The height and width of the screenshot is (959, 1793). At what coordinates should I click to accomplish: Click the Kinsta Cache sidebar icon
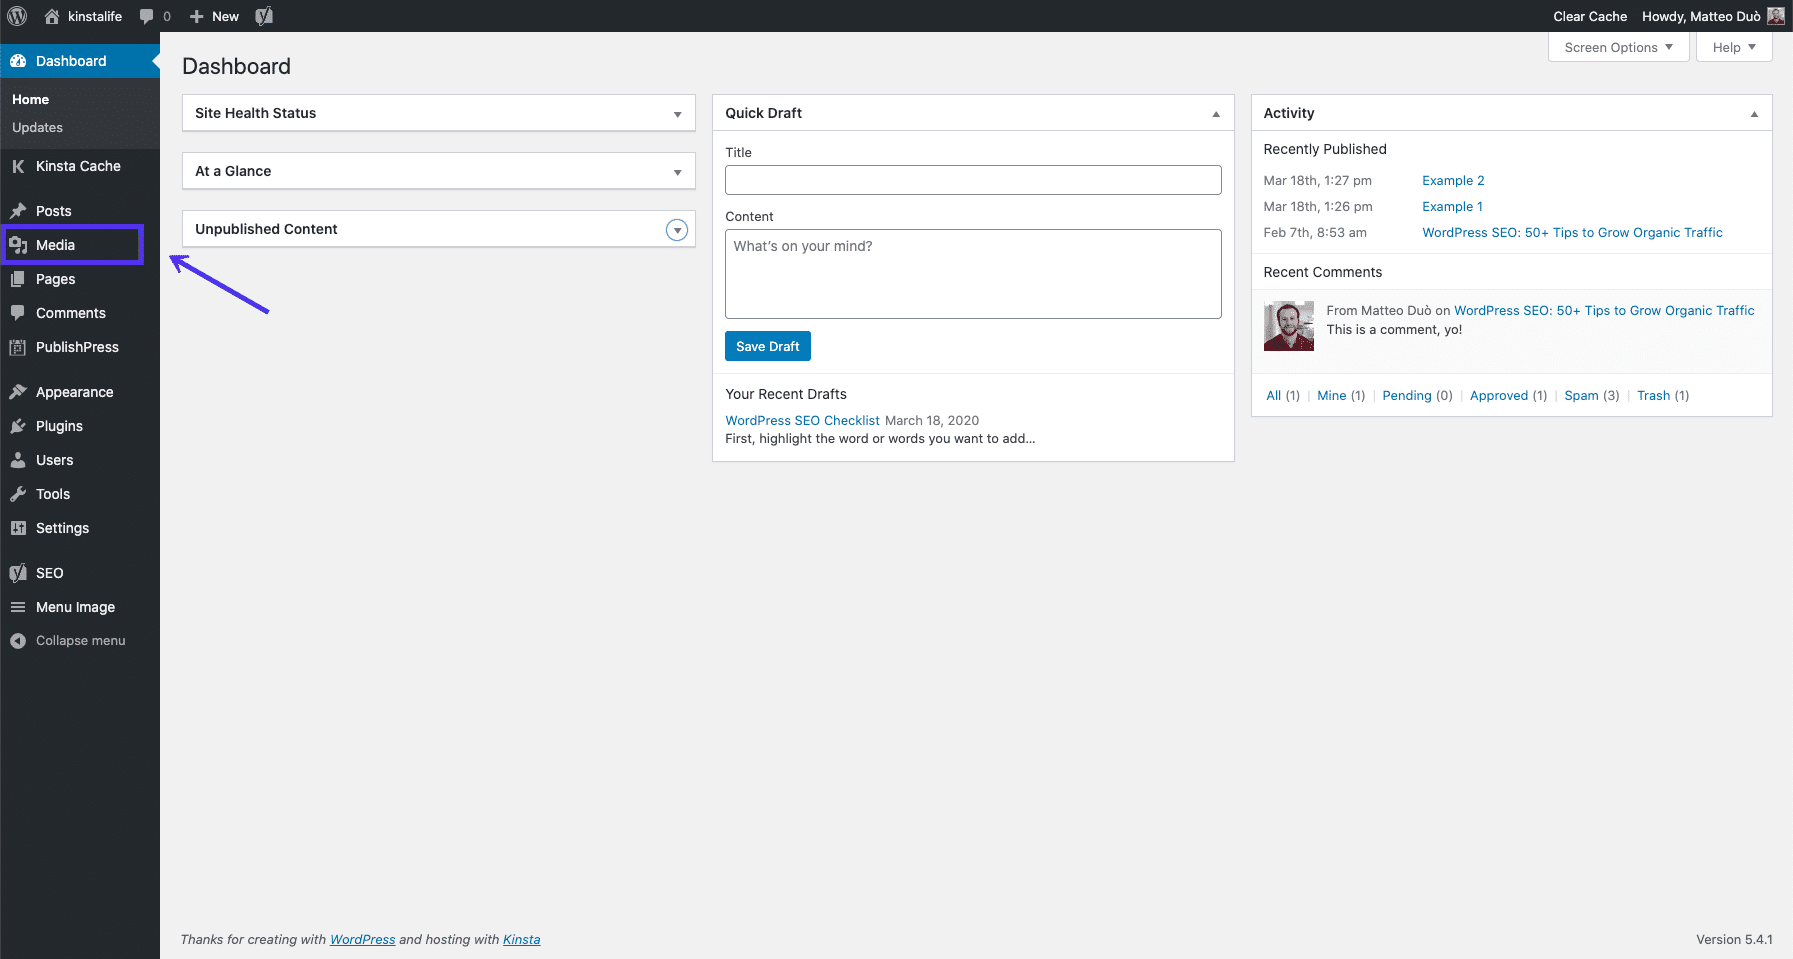[x=18, y=166]
